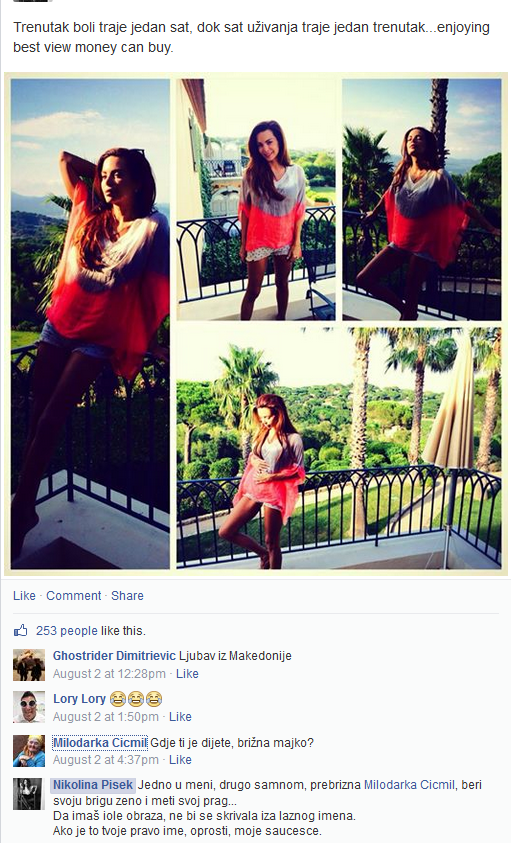512x843 pixels.
Task: View the 253 people who liked this
Action: 67,631
